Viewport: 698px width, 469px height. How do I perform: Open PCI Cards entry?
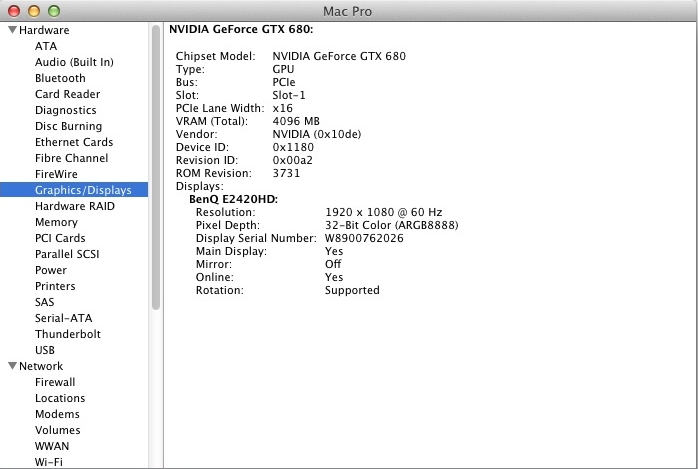[60, 239]
